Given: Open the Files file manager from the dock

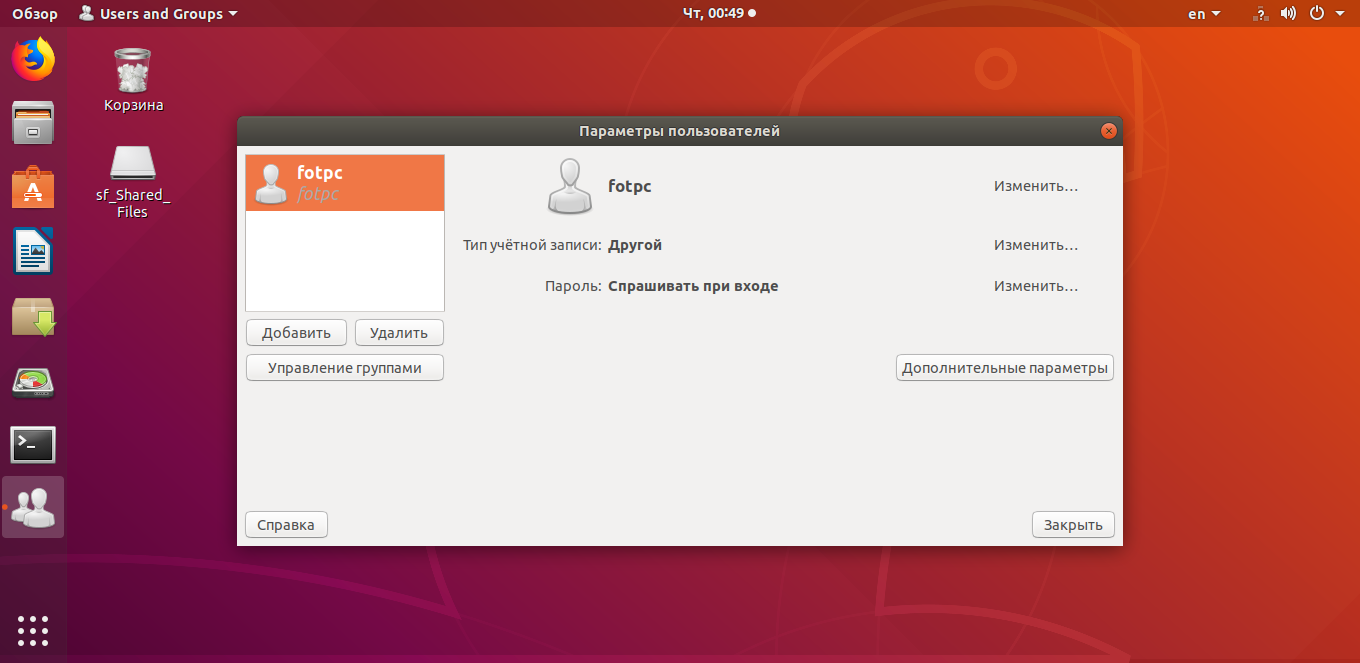Looking at the screenshot, I should click(33, 122).
